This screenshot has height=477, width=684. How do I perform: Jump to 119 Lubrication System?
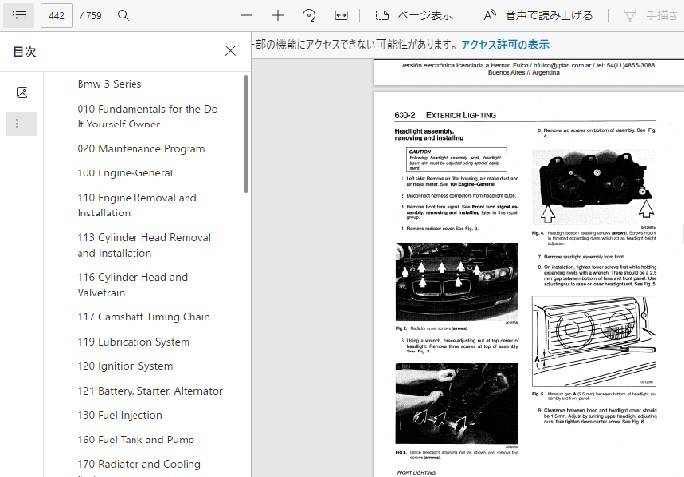pos(133,342)
